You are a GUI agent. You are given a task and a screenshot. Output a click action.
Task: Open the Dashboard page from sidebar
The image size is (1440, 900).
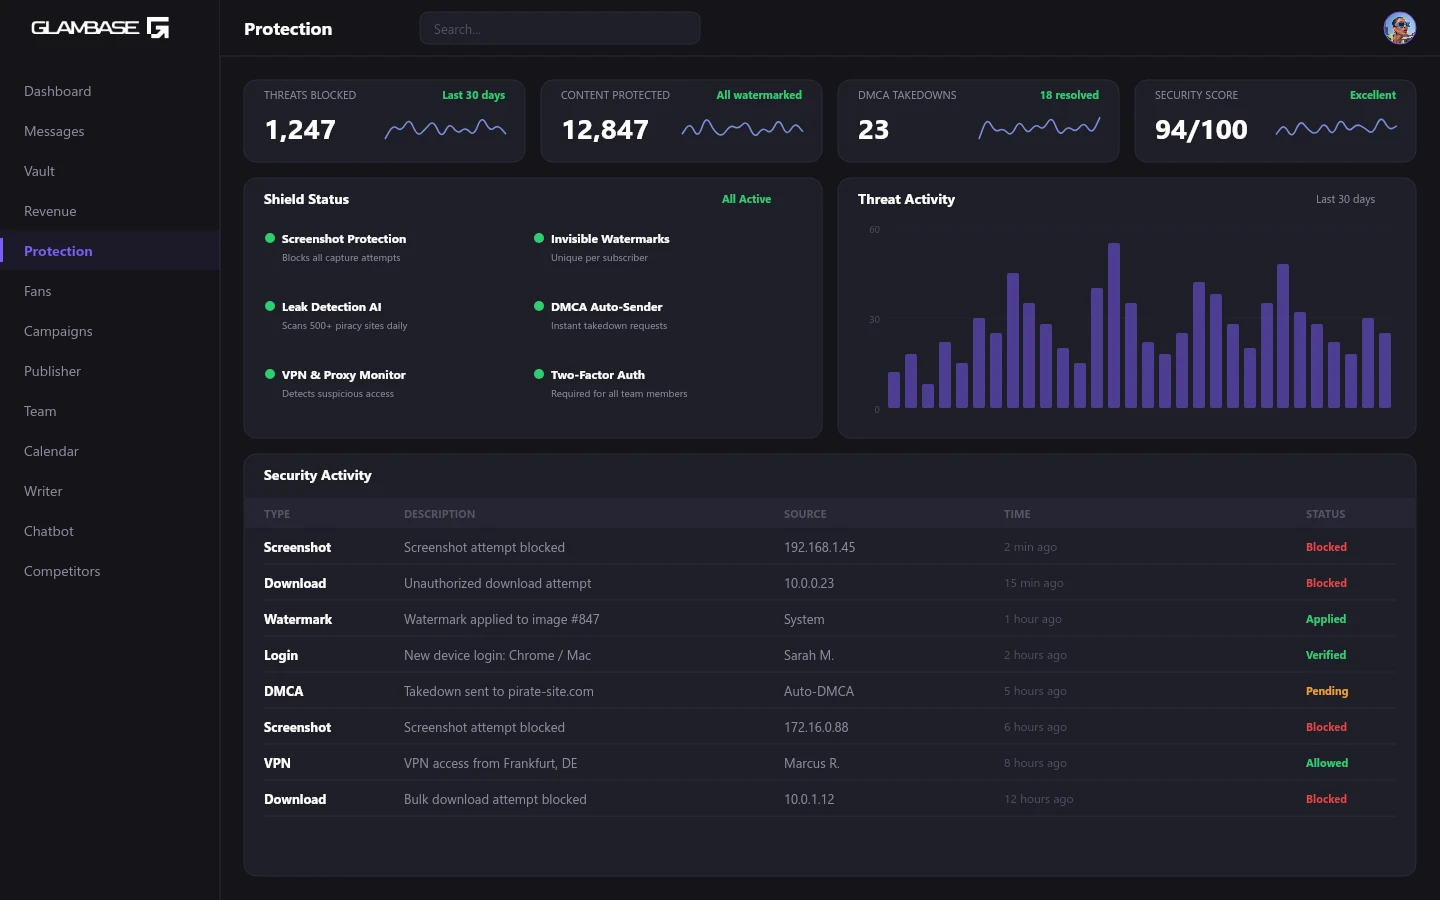pos(57,91)
